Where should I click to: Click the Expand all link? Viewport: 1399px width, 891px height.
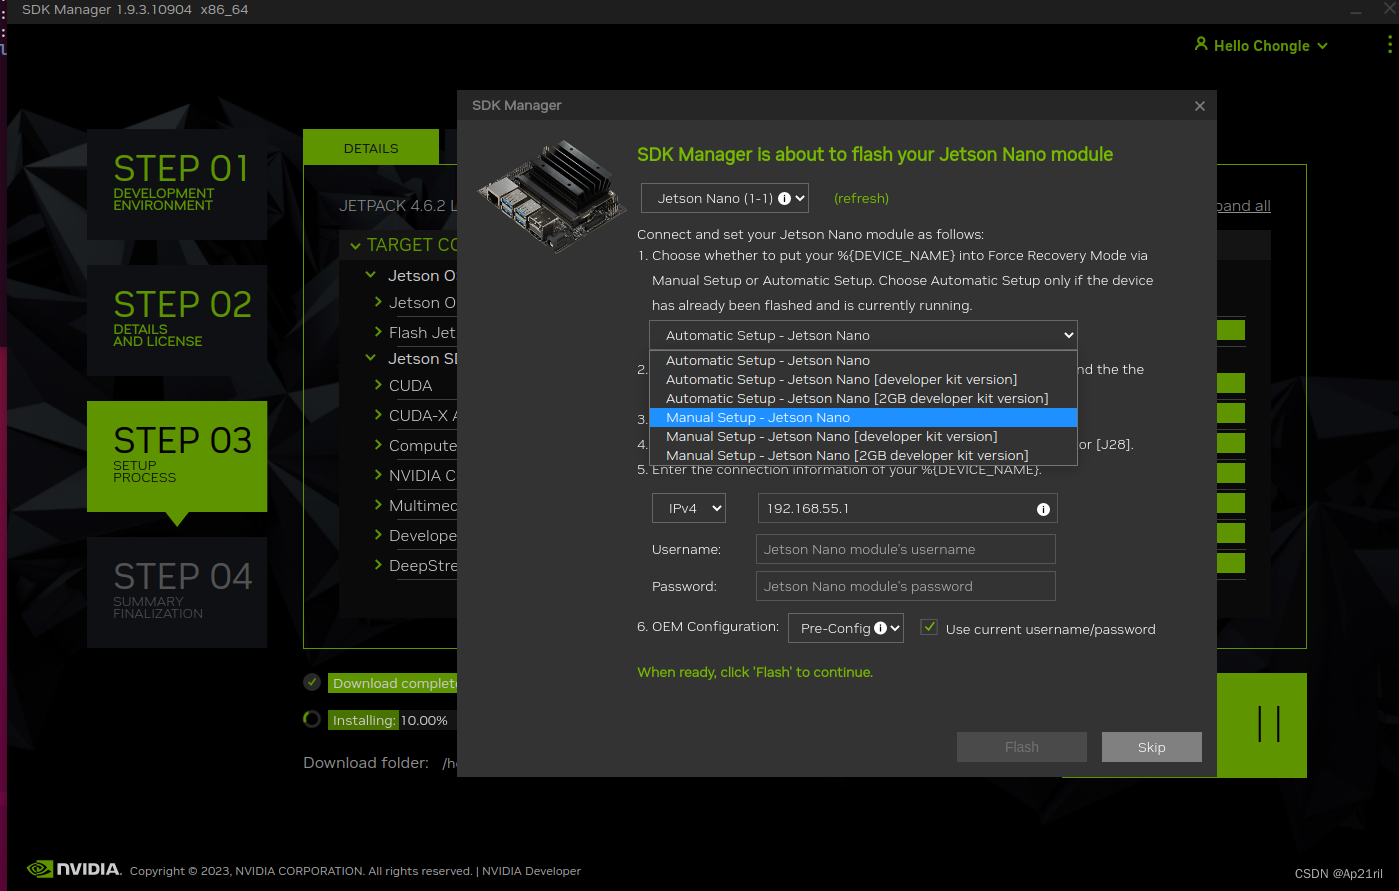(1243, 206)
